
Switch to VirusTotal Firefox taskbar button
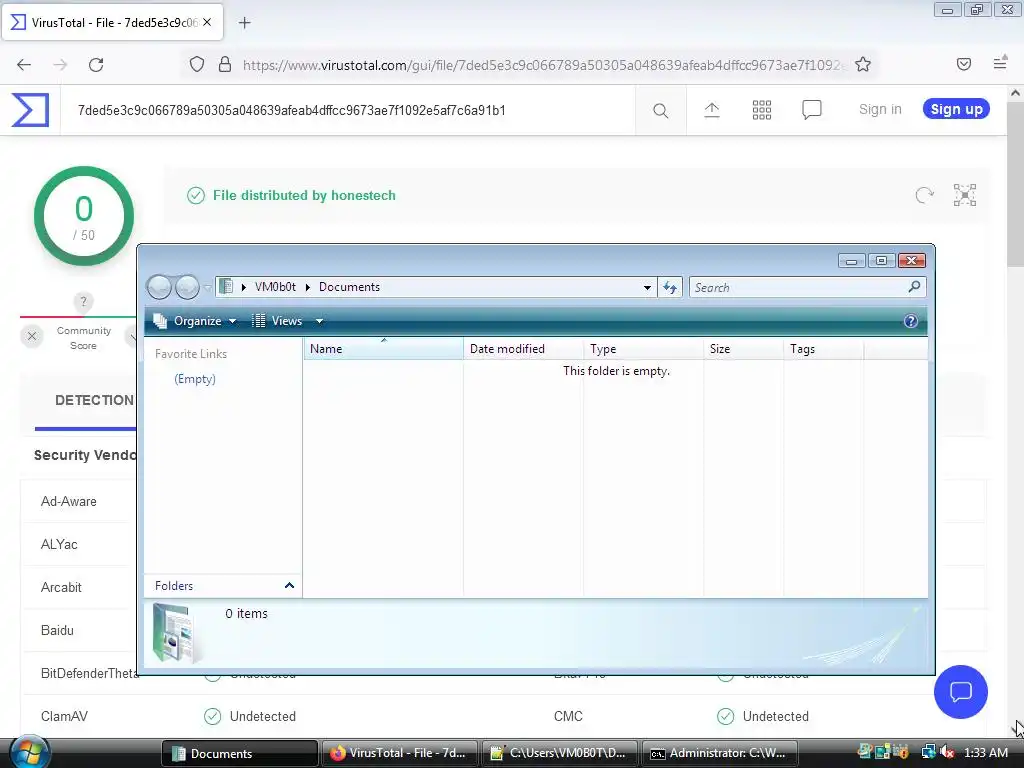tap(399, 754)
